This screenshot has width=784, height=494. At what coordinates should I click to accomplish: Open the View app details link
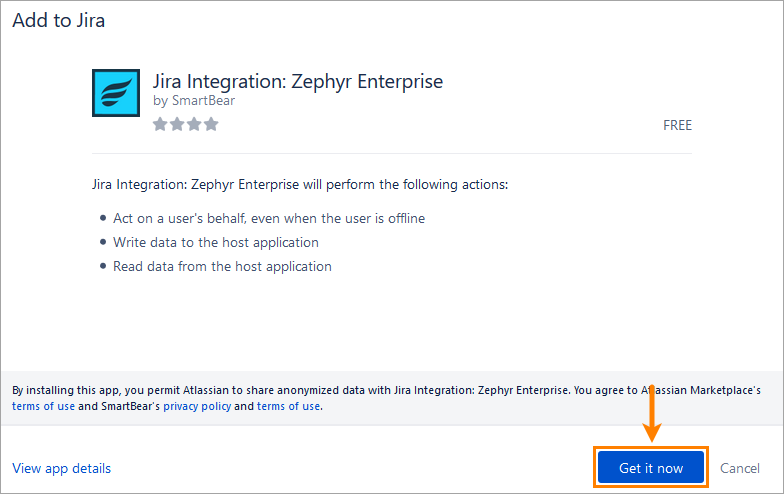click(x=62, y=468)
